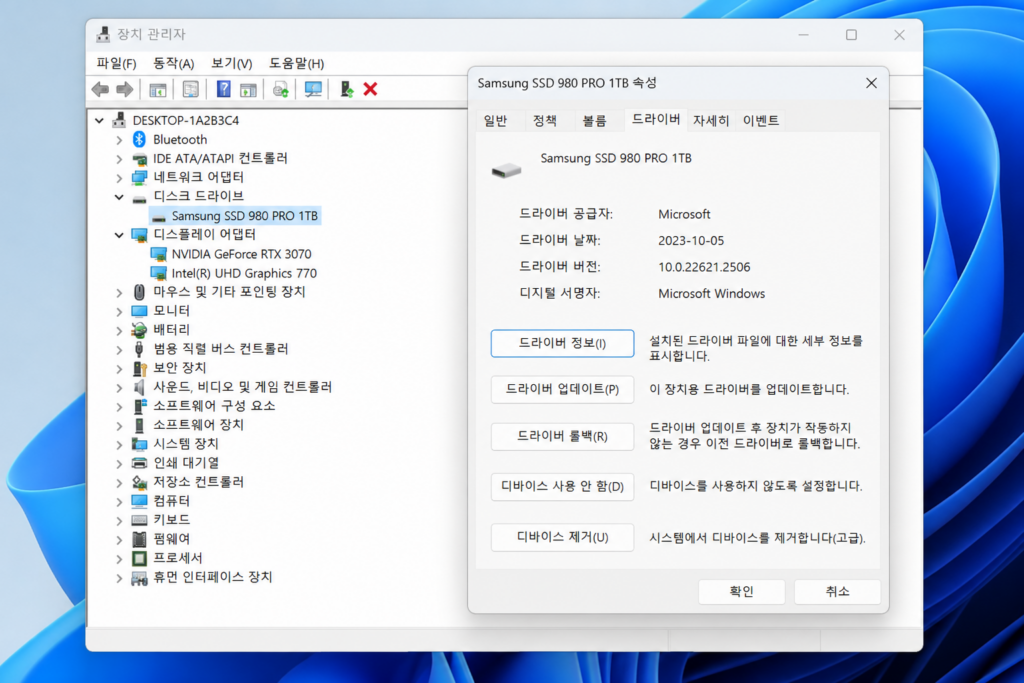The height and width of the screenshot is (683, 1024).
Task: Click the 디스크 드라이브 category icon
Action: coord(139,197)
